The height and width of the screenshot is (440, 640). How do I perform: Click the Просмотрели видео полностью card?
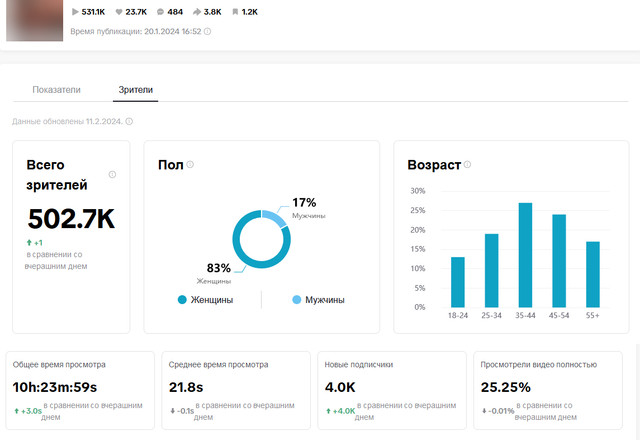548,390
